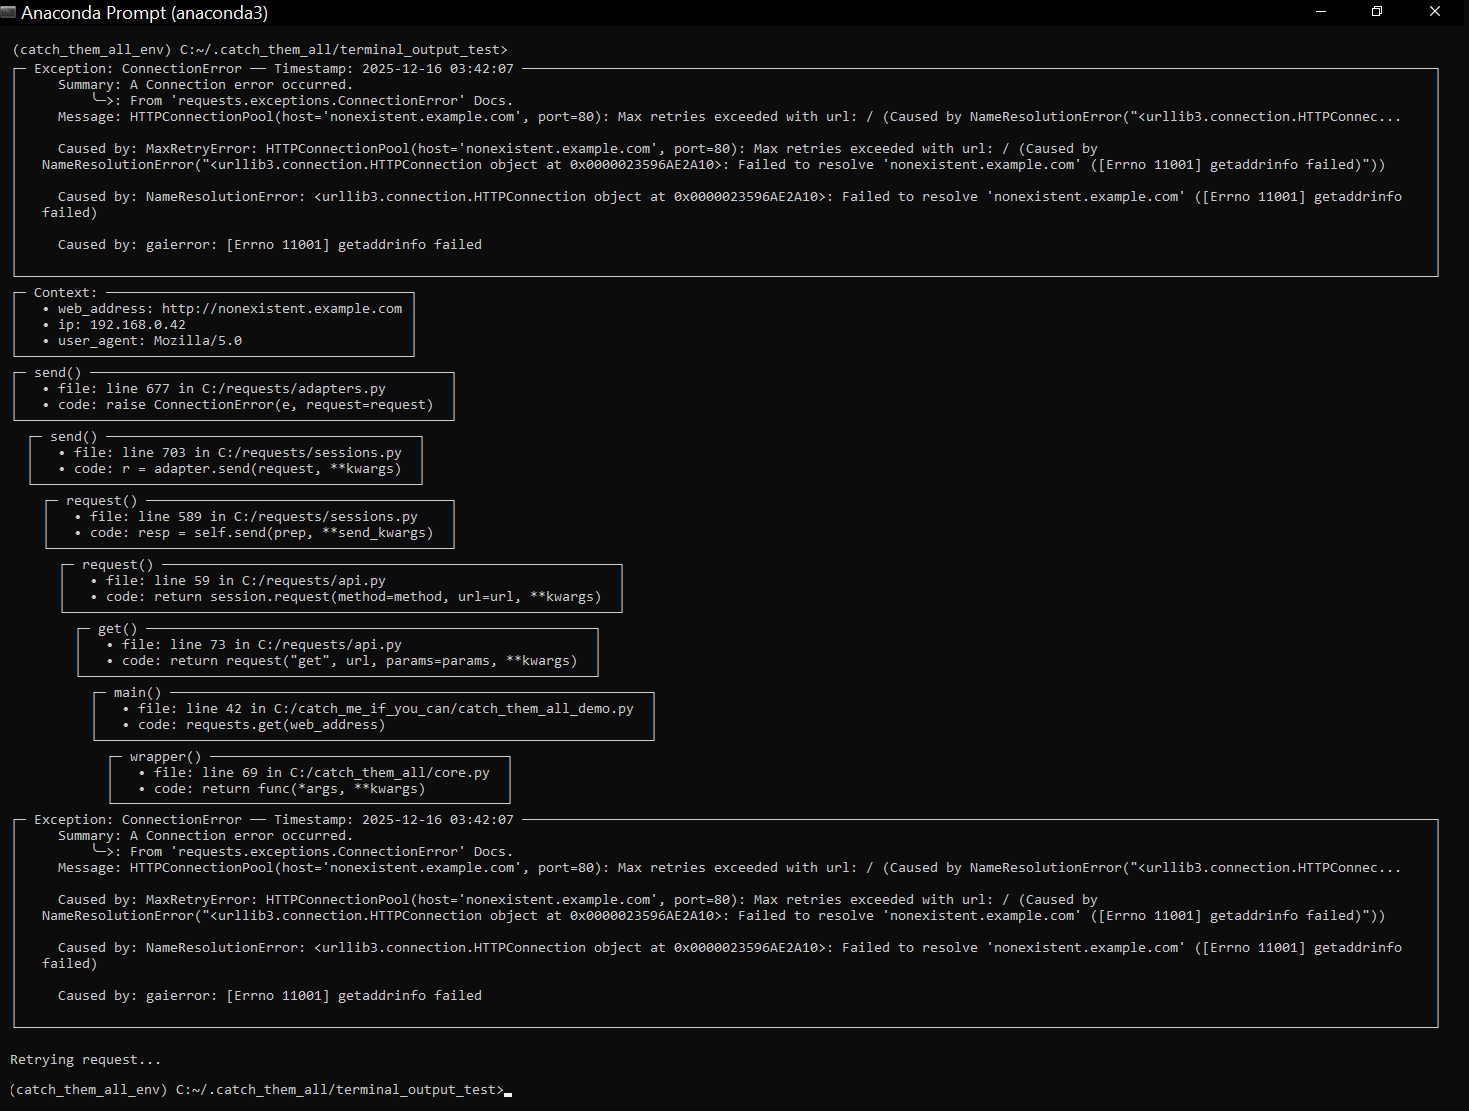
Task: Click the request() heading above line 589
Action: pos(101,501)
